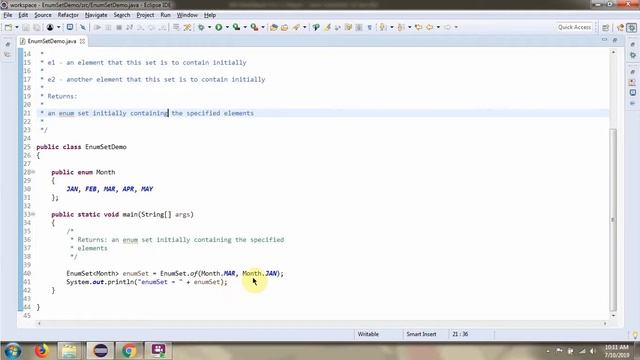Maximize the editor area

pos(615,40)
